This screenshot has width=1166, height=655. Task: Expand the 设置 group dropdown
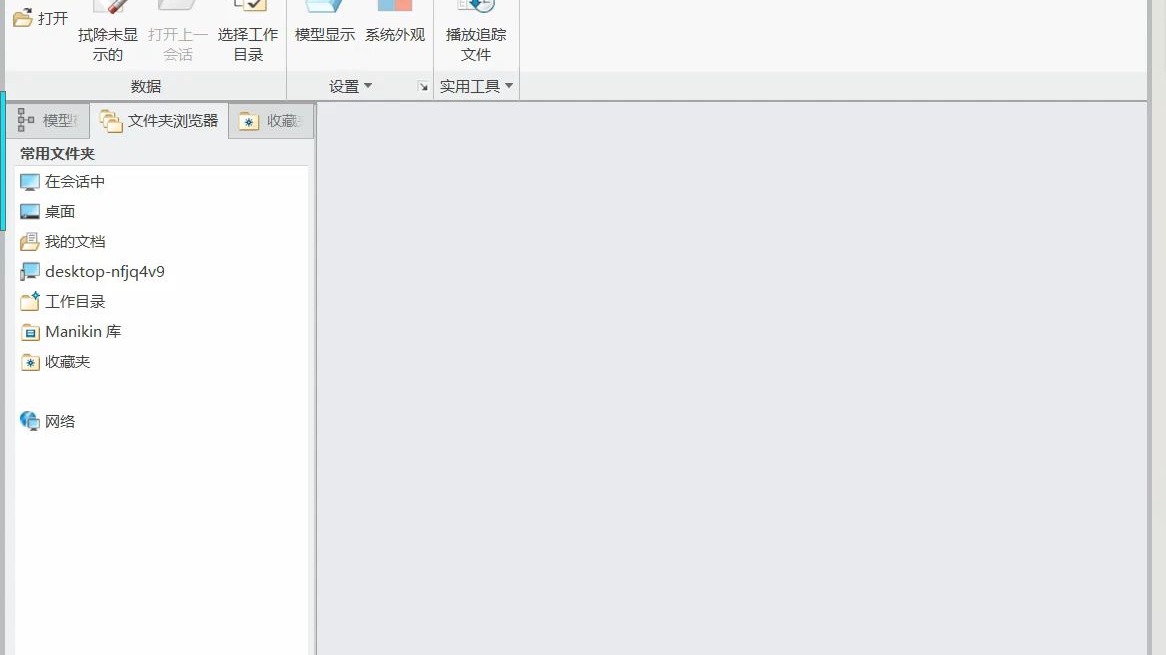coord(350,87)
